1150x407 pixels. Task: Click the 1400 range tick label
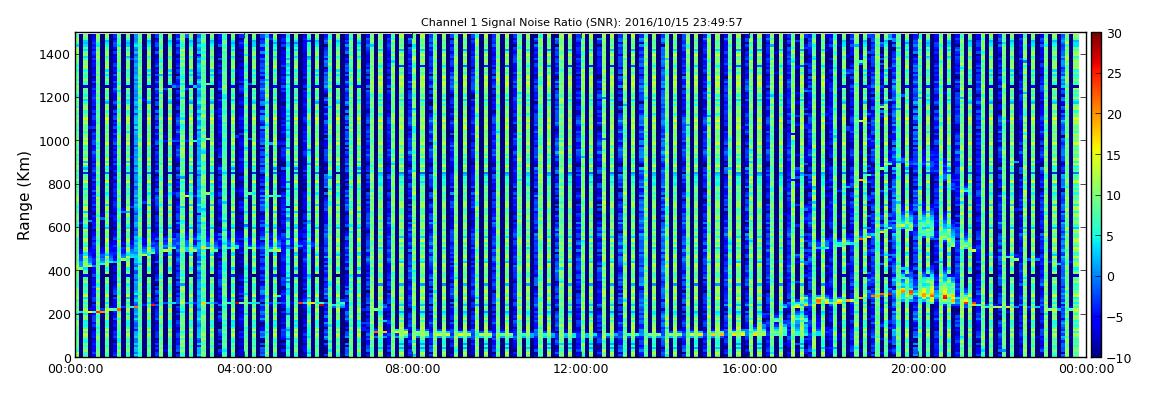point(54,54)
